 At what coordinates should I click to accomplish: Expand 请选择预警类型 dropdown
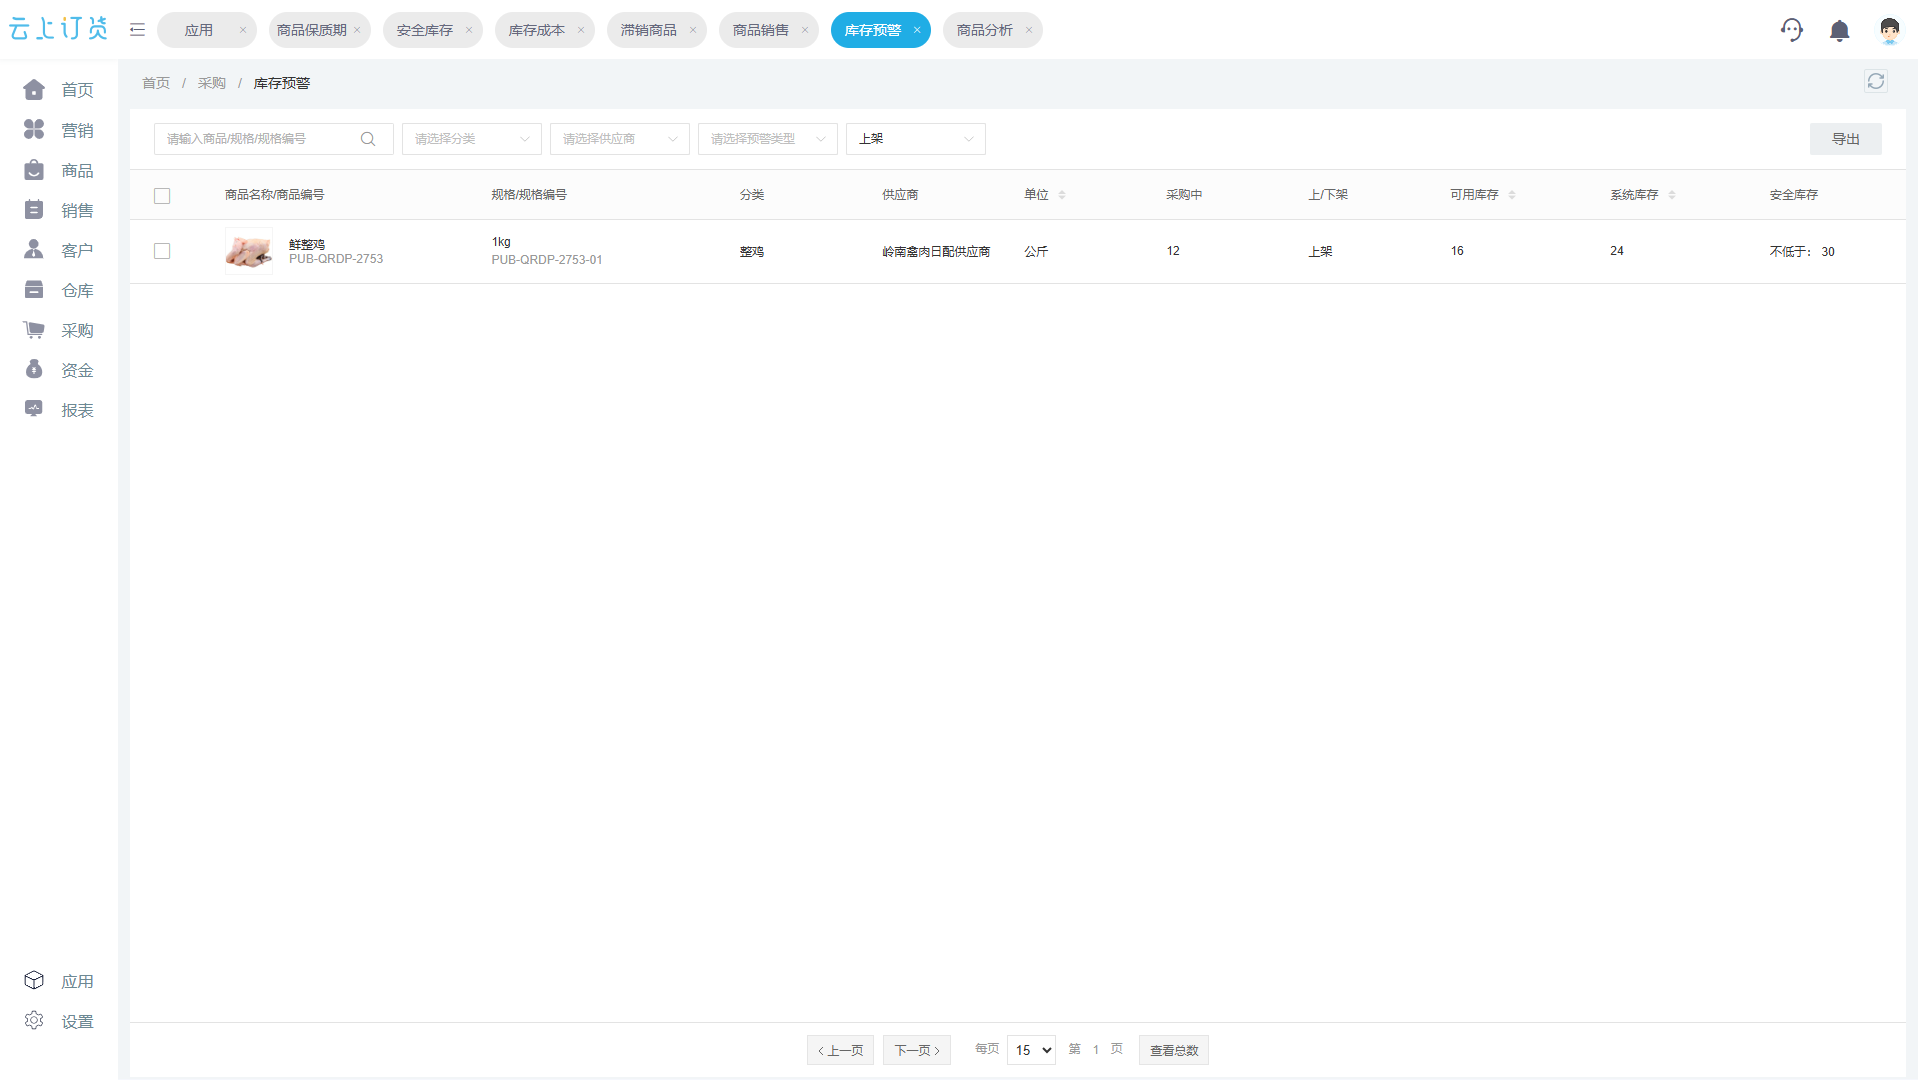(x=768, y=139)
